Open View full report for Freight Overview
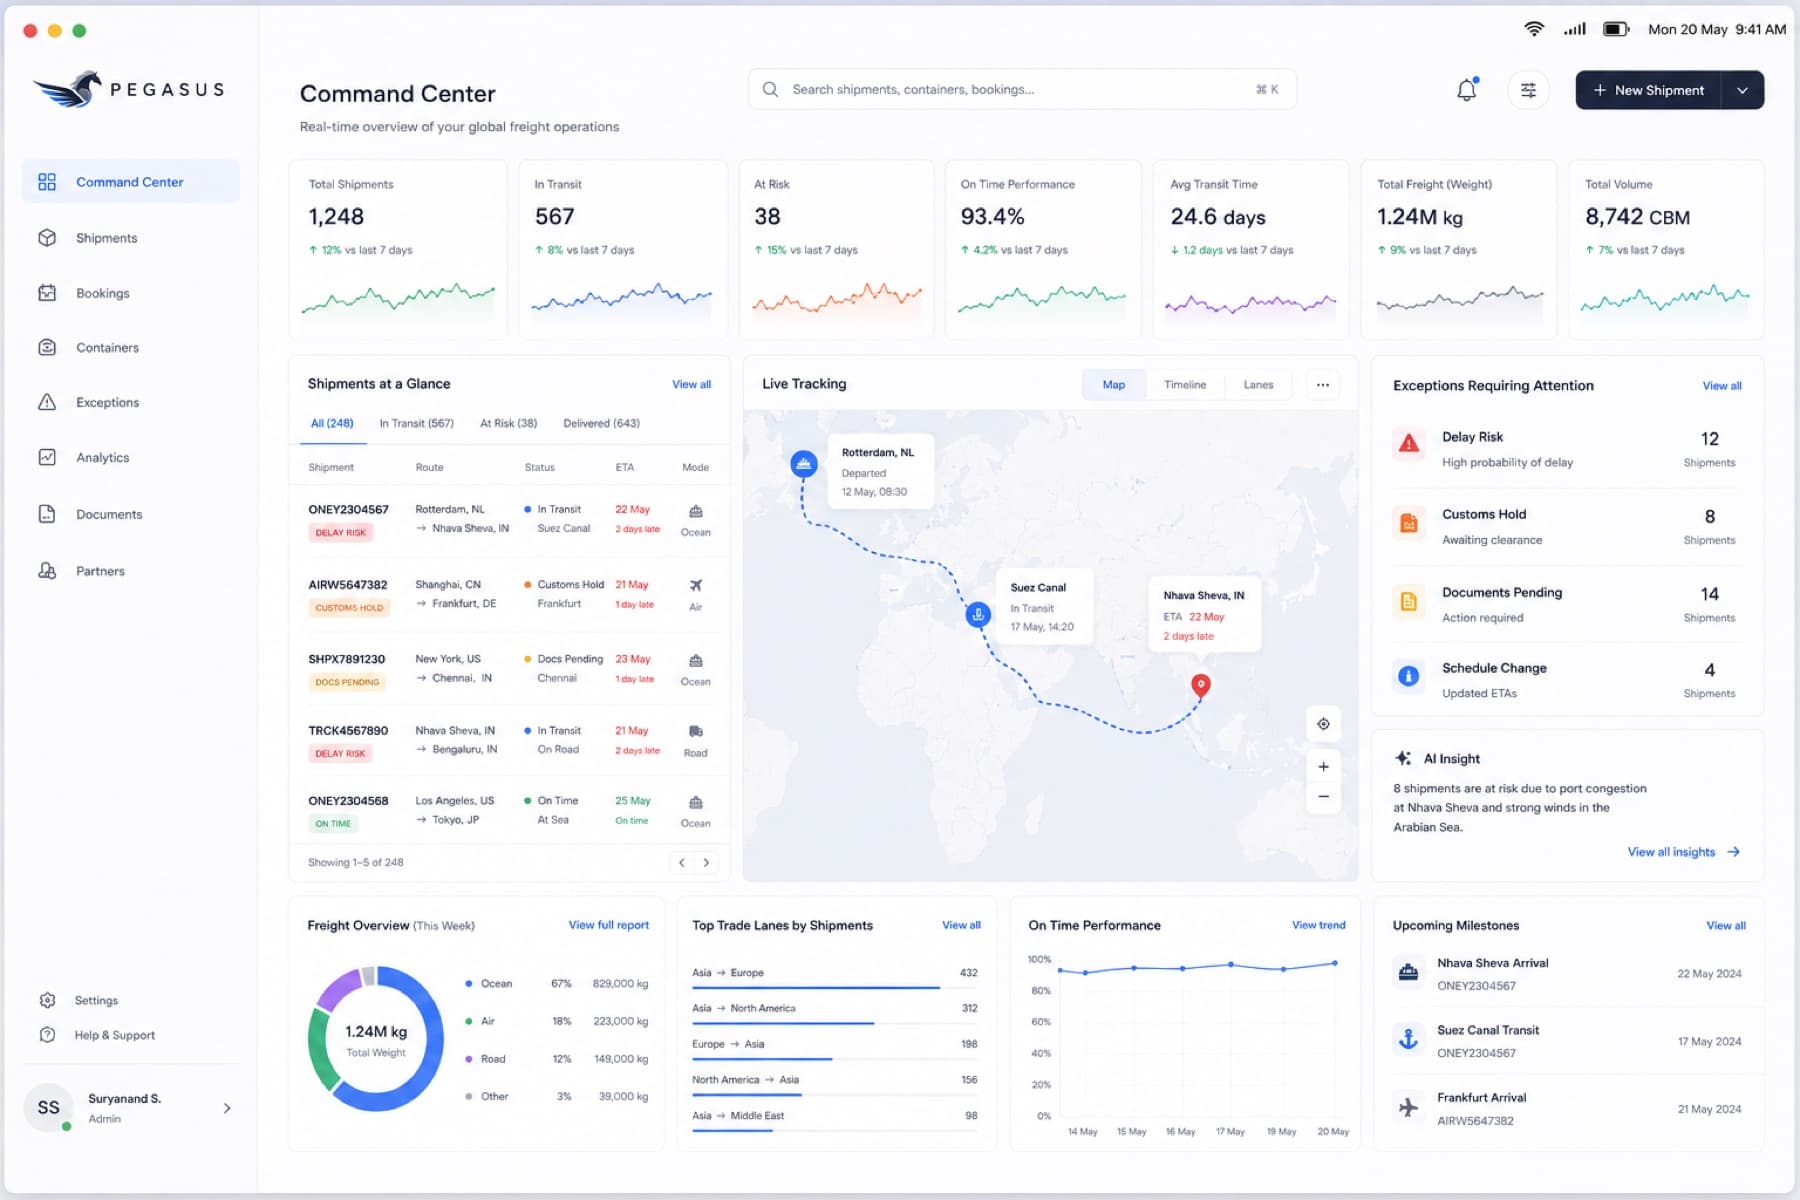 [x=608, y=925]
